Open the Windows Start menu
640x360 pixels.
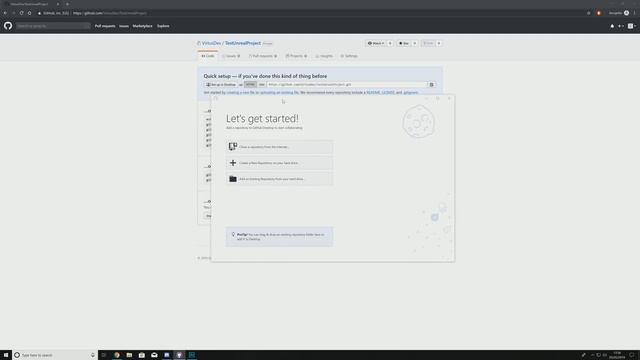[6, 355]
